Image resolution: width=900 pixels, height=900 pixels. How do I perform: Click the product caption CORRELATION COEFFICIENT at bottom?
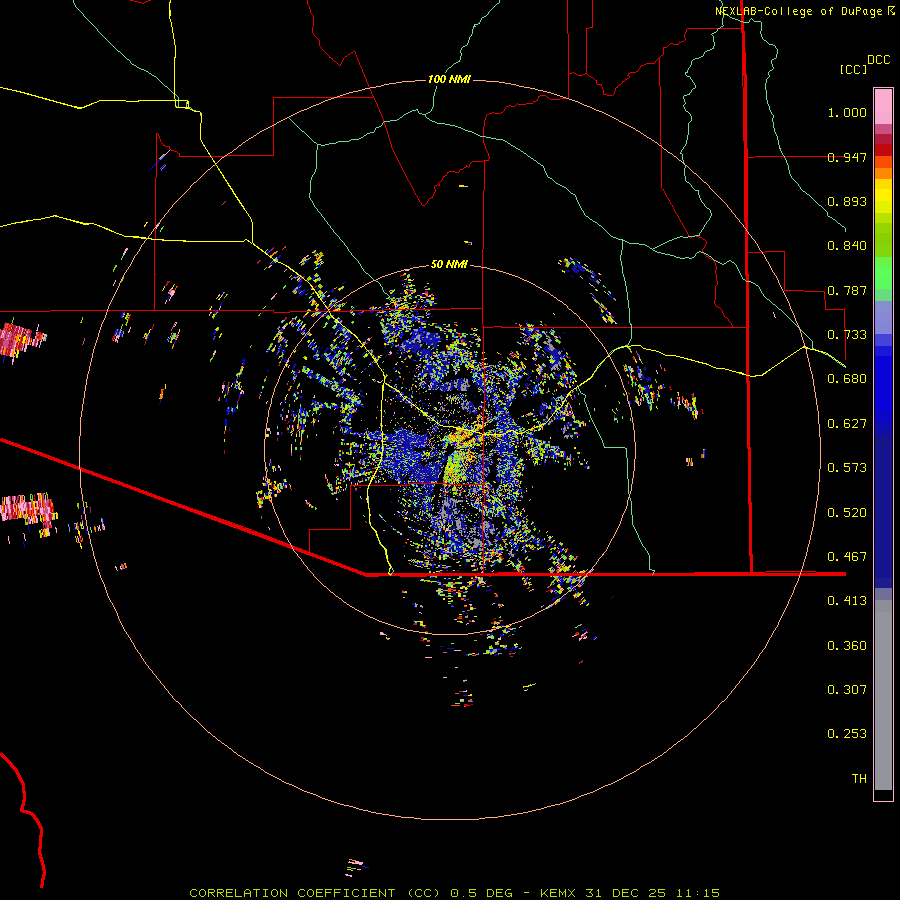pos(292,893)
